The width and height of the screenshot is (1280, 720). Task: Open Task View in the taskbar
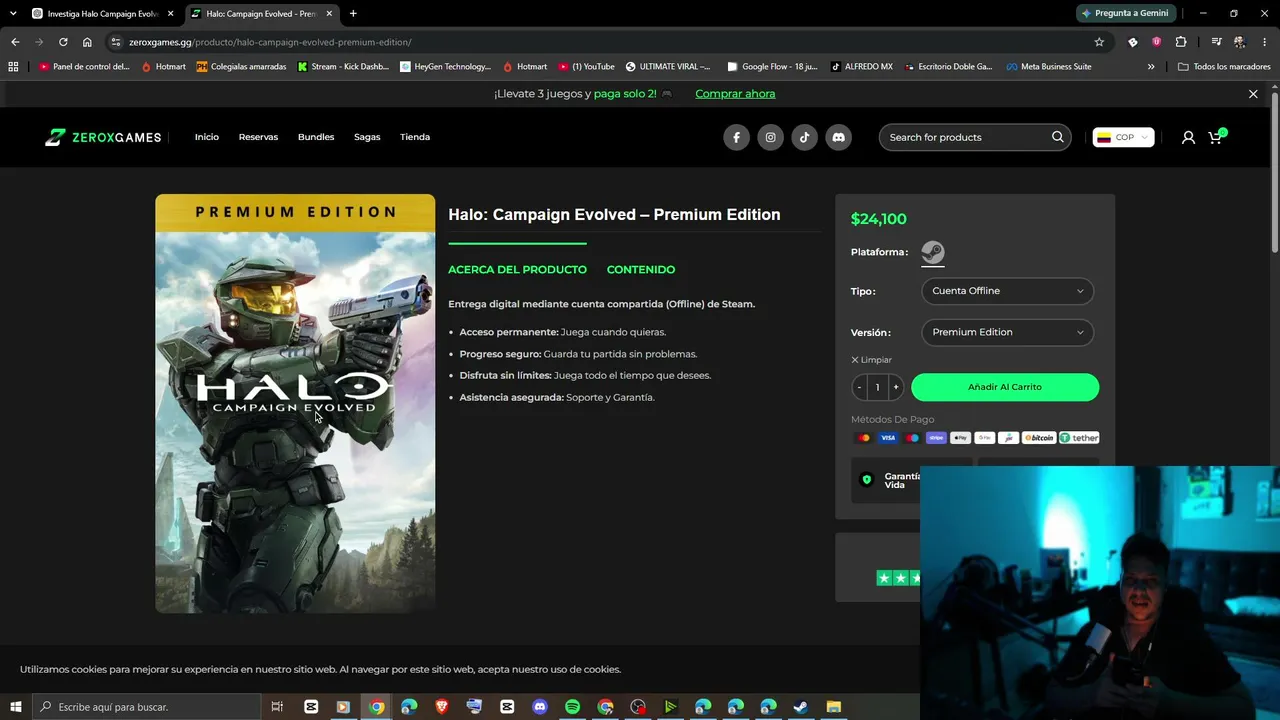pyautogui.click(x=277, y=707)
